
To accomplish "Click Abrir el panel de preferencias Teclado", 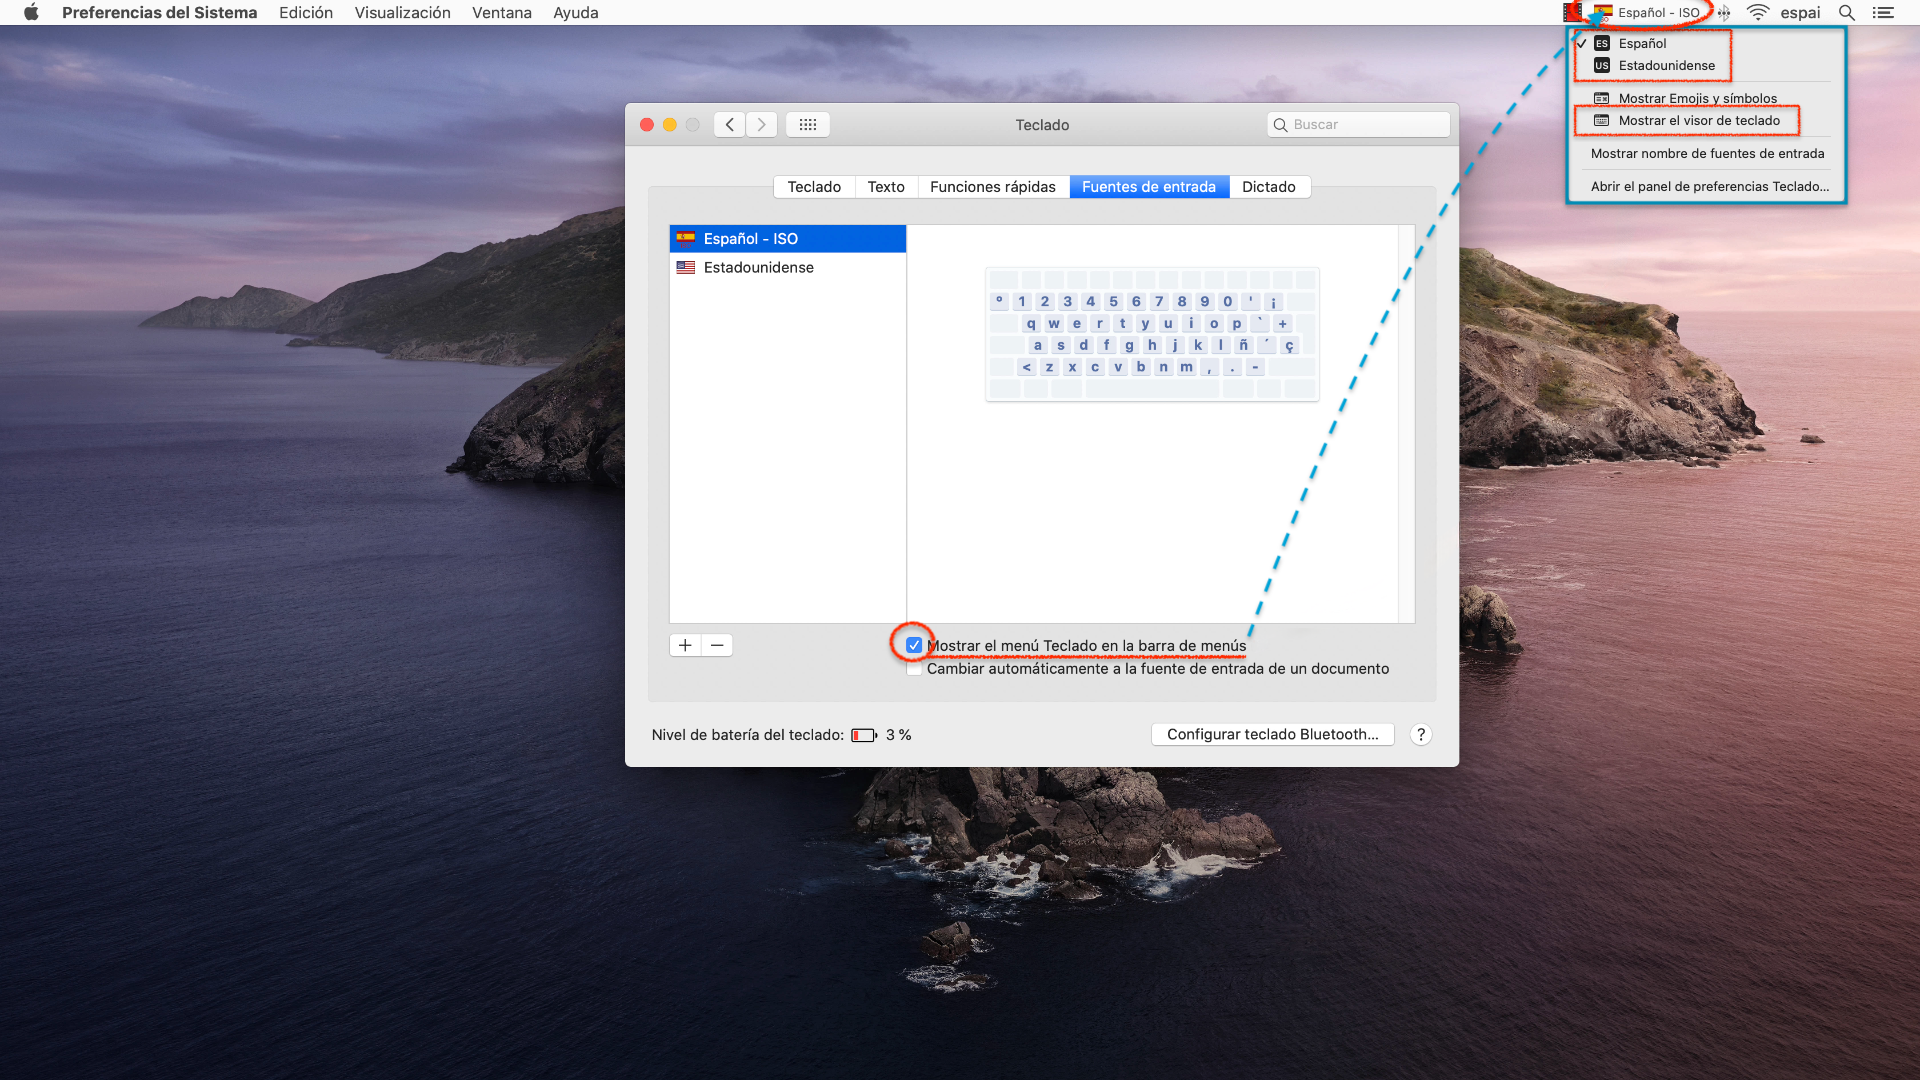I will (1709, 187).
